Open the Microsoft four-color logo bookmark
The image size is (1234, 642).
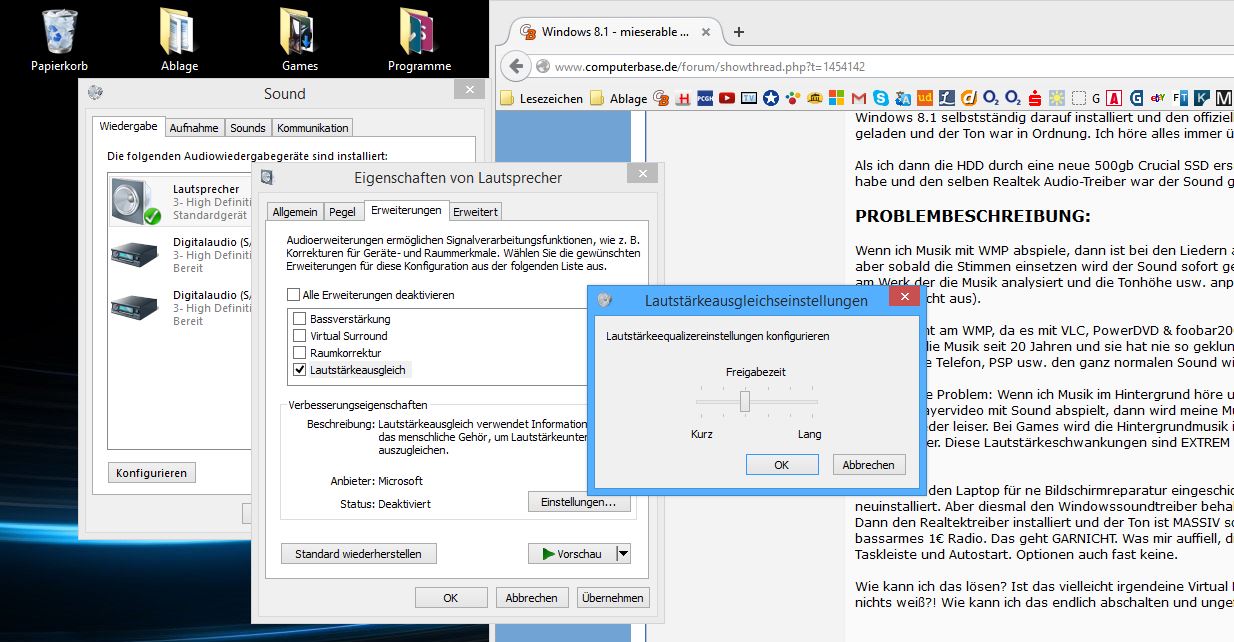pos(836,98)
